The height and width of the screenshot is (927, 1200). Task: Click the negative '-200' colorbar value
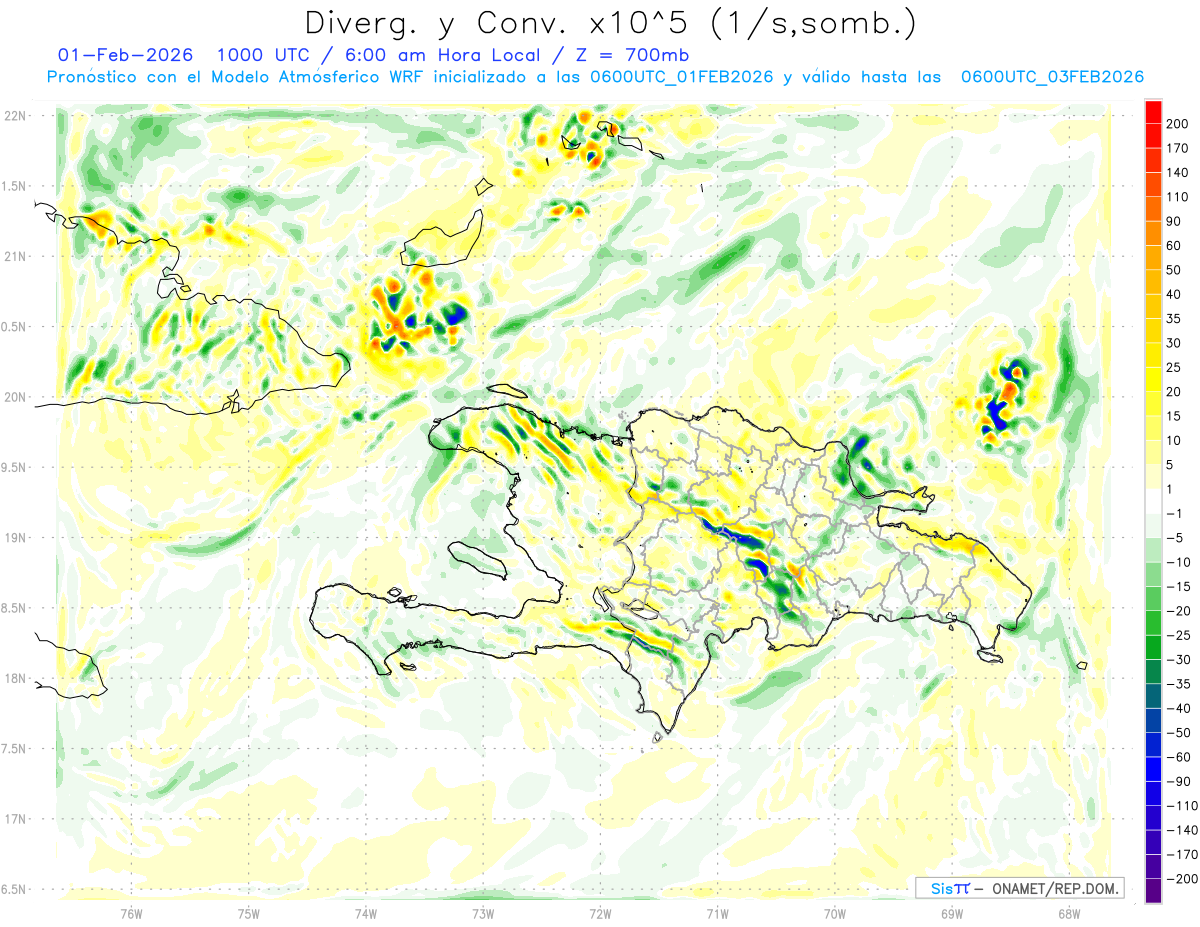1182,879
